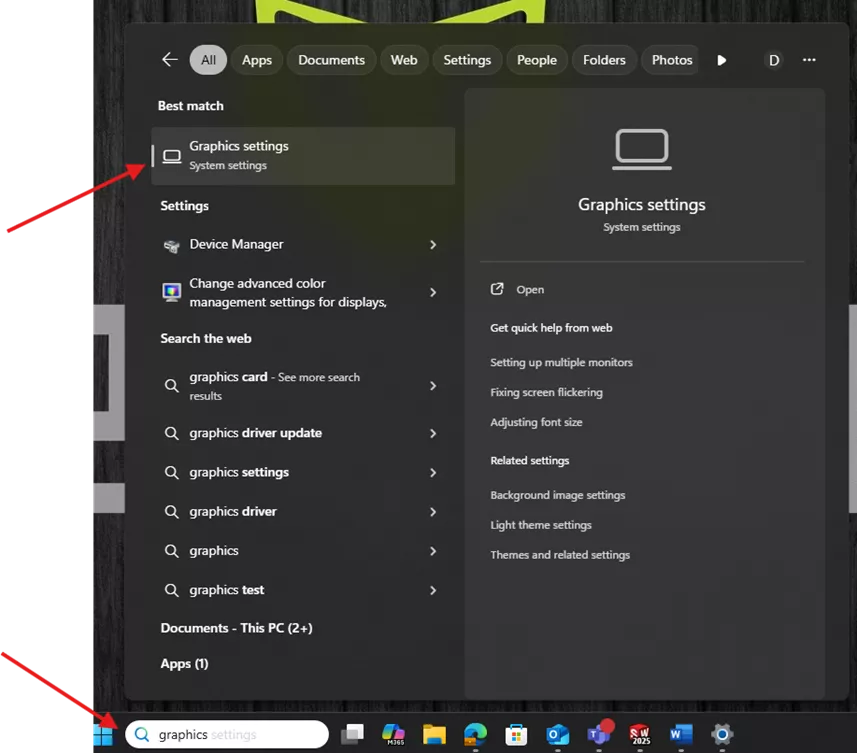The width and height of the screenshot is (857, 753).
Task: Expand the Device Manager result chevron
Action: pos(433,244)
